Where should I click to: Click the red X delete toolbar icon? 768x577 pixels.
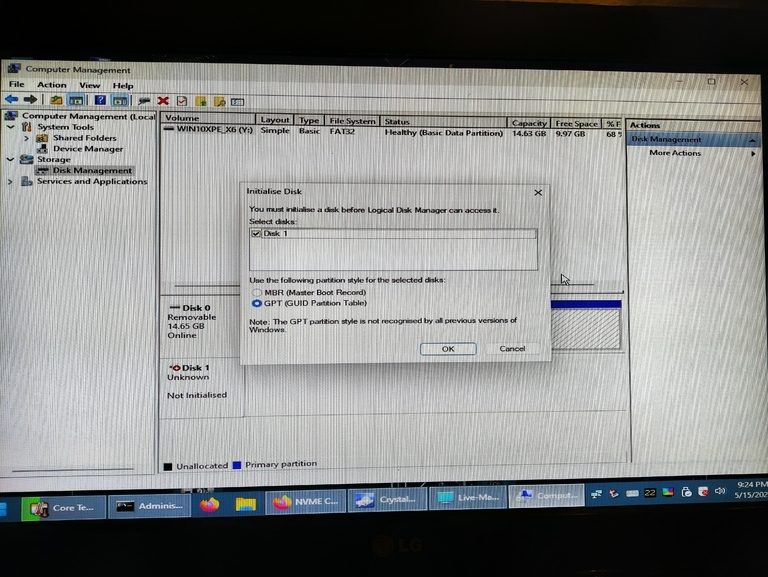[x=163, y=101]
